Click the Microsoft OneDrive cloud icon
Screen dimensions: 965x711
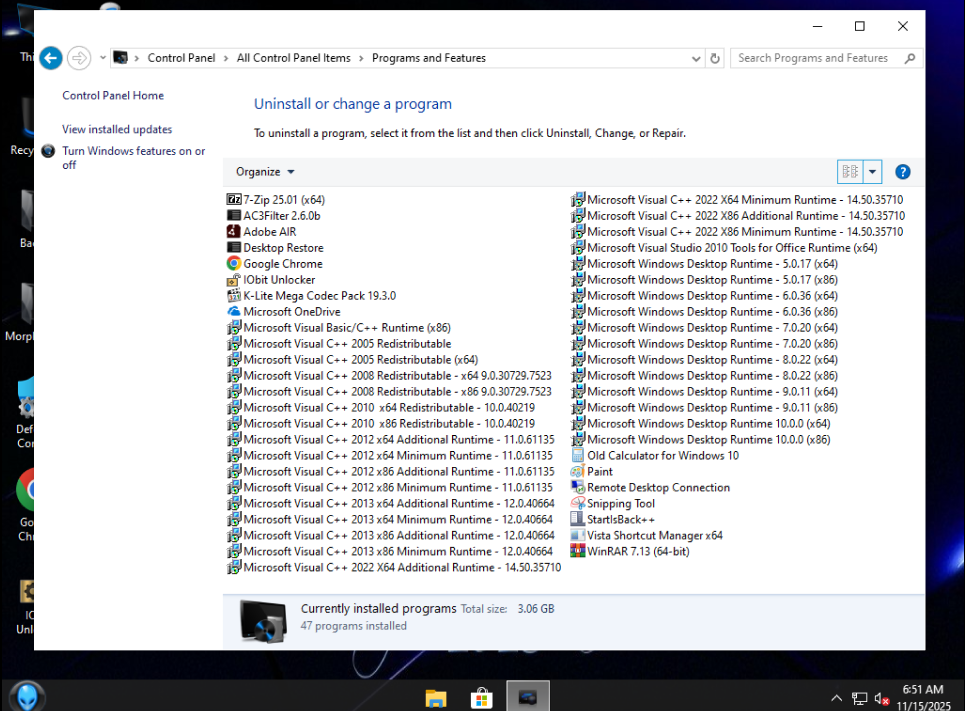tap(234, 312)
